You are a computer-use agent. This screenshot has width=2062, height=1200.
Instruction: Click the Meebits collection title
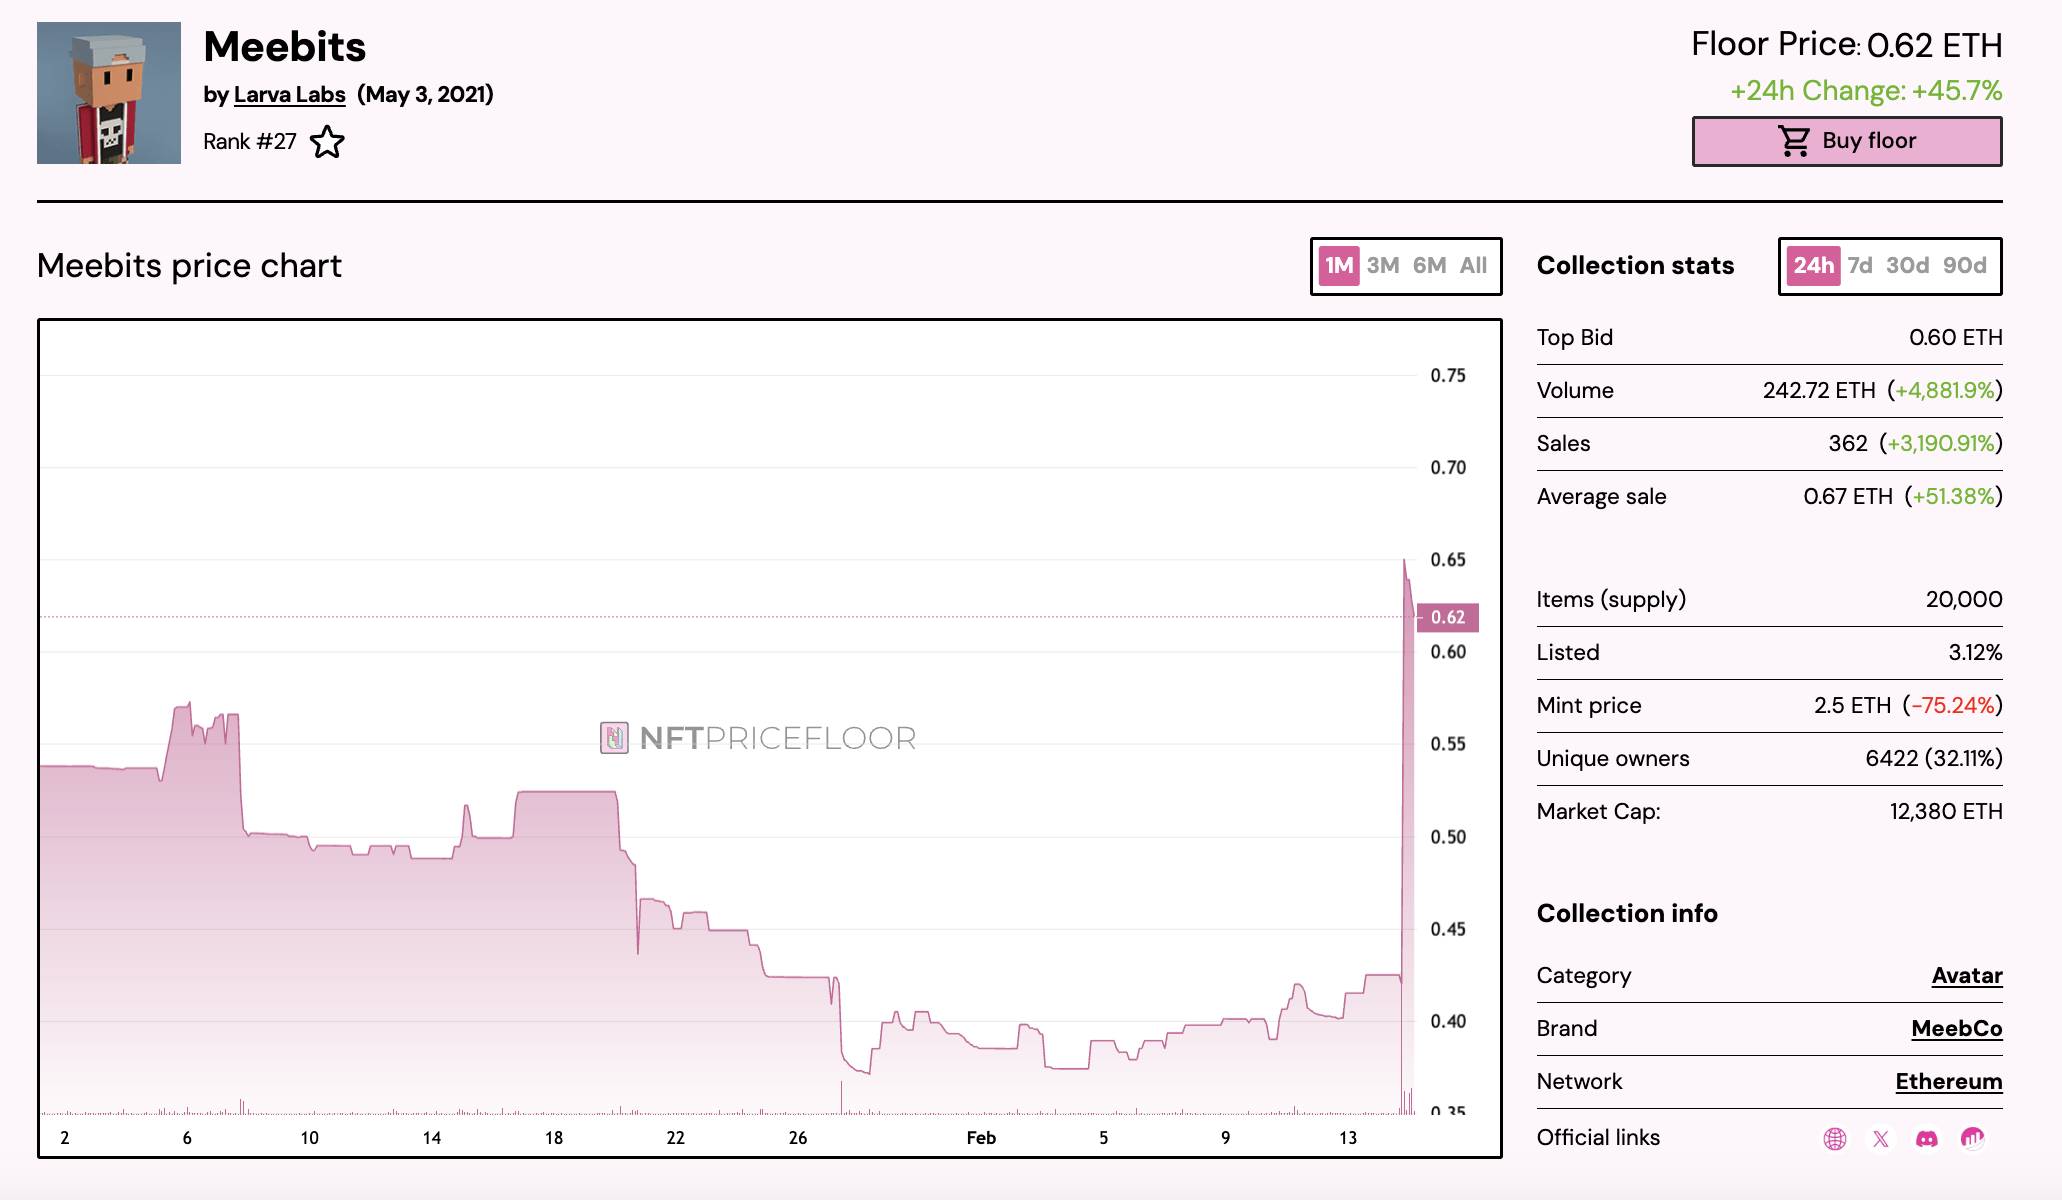coord(285,47)
